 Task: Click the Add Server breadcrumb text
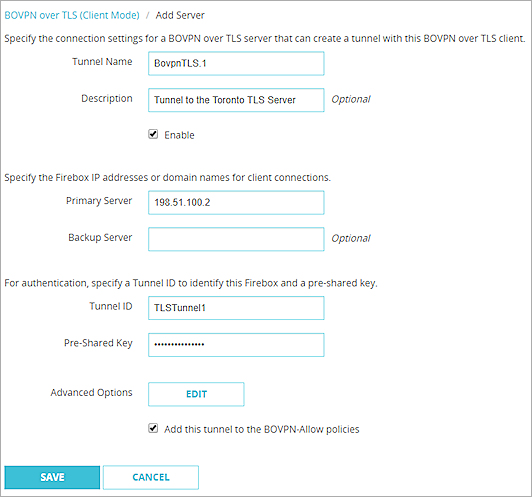[180, 15]
